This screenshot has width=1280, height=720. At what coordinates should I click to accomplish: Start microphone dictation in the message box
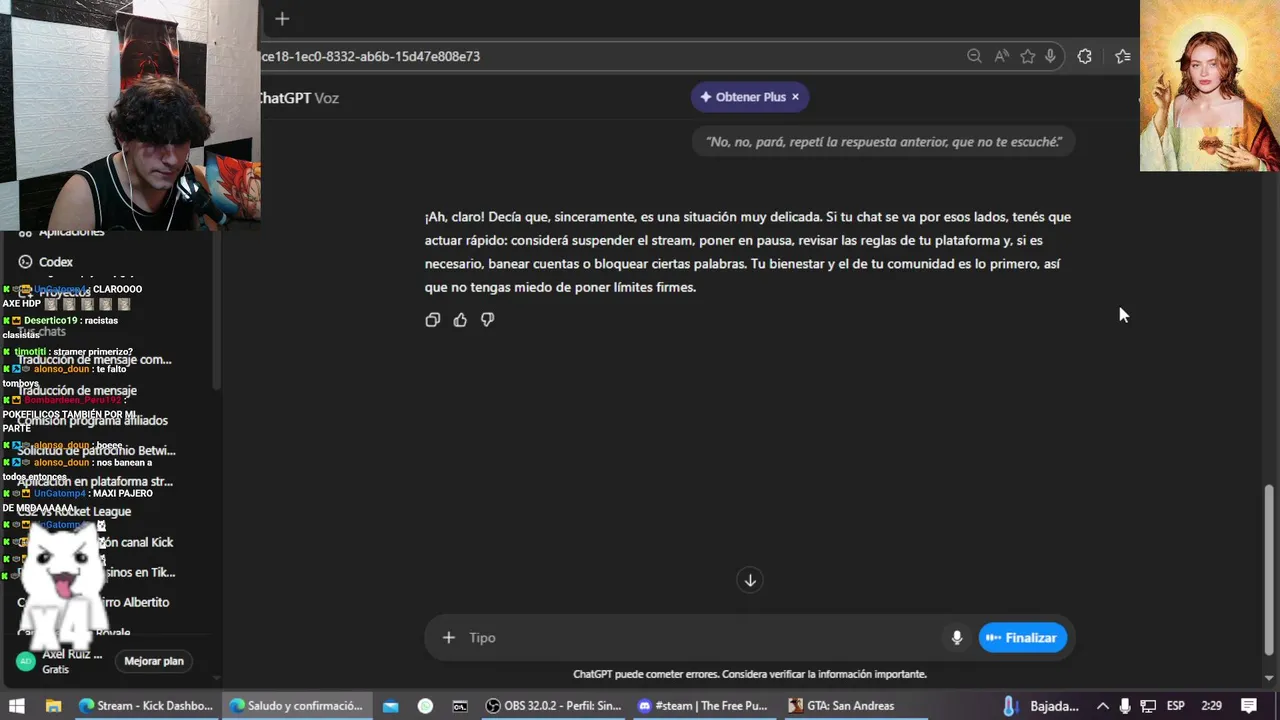[x=957, y=638]
